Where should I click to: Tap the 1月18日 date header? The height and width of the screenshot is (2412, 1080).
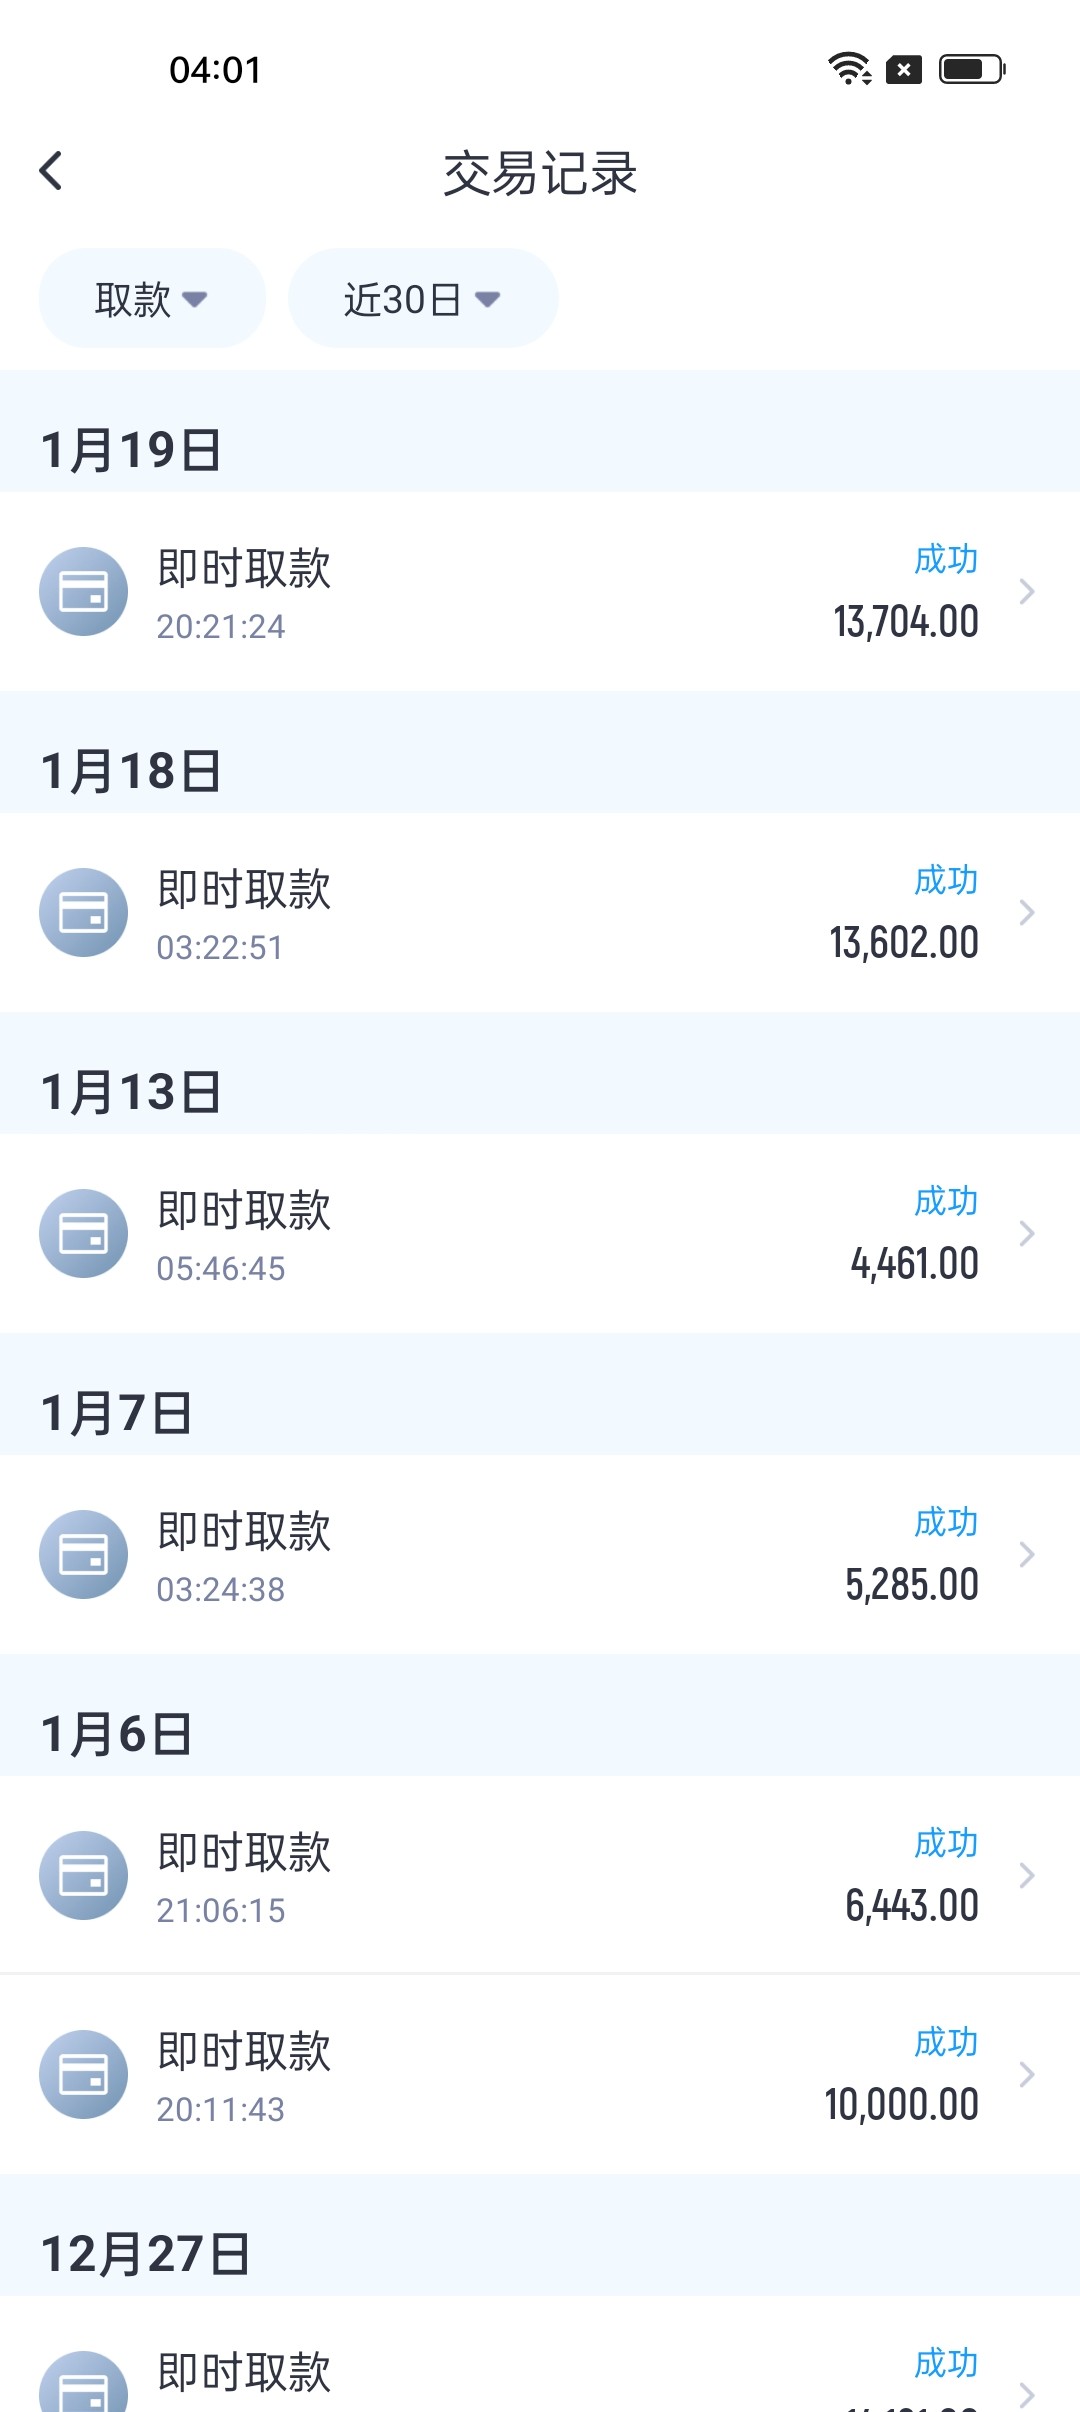point(131,771)
